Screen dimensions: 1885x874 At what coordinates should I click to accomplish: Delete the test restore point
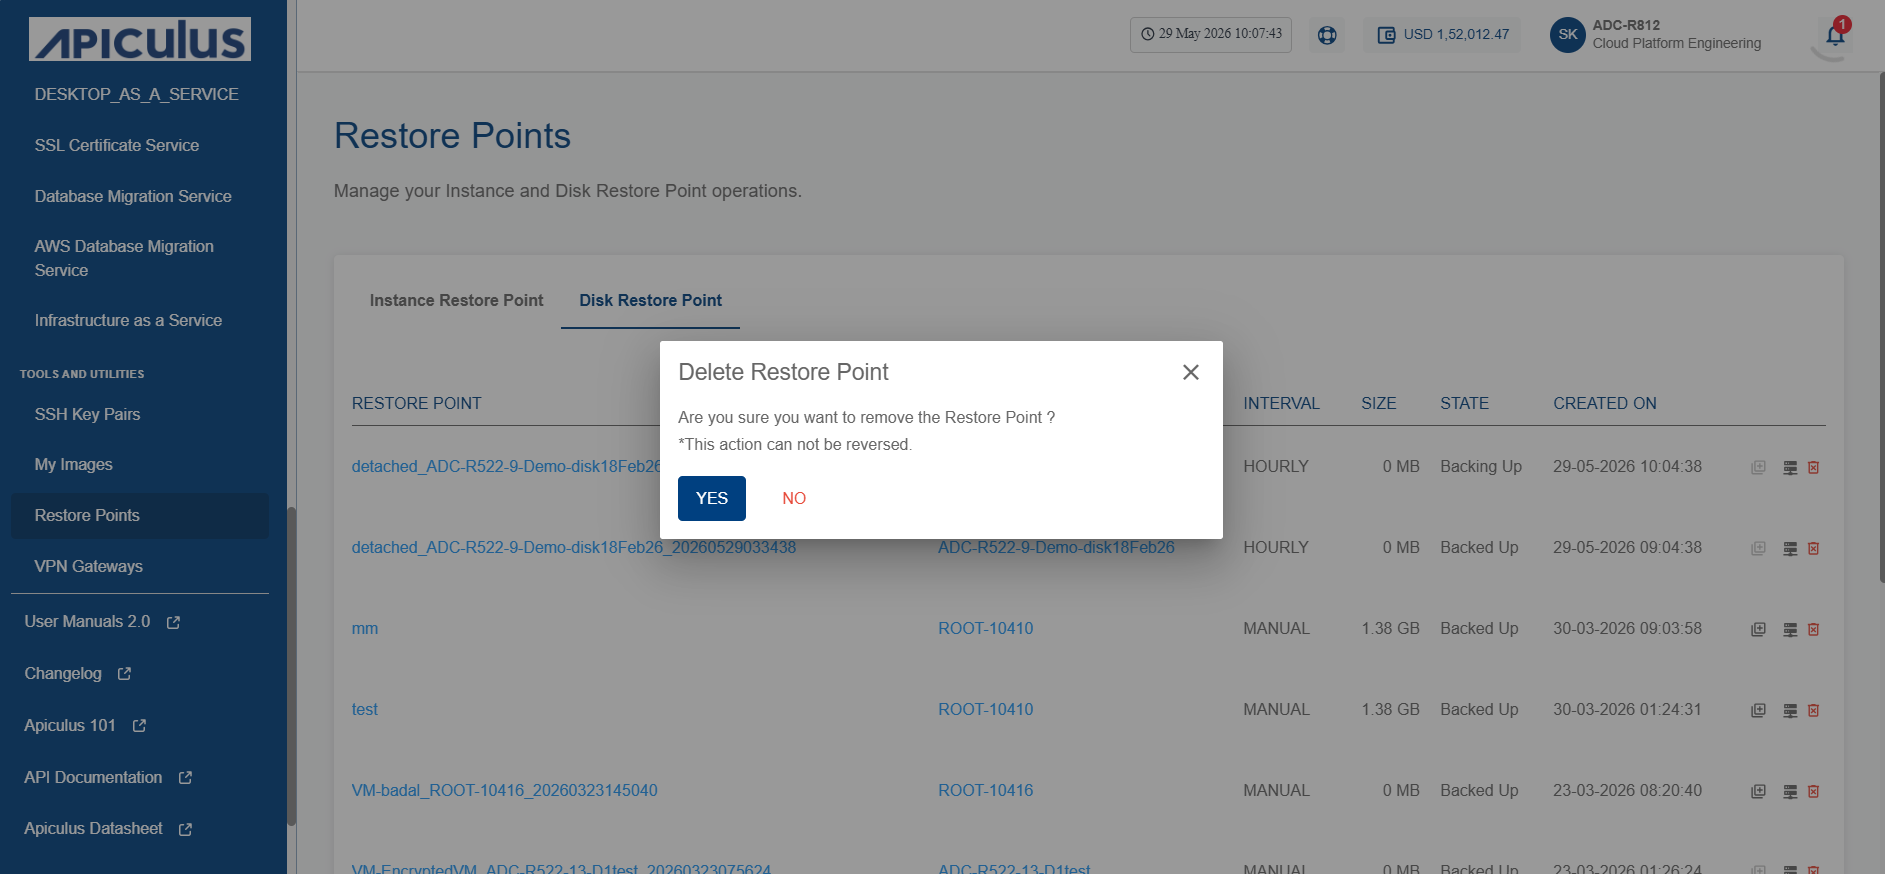(x=1813, y=710)
